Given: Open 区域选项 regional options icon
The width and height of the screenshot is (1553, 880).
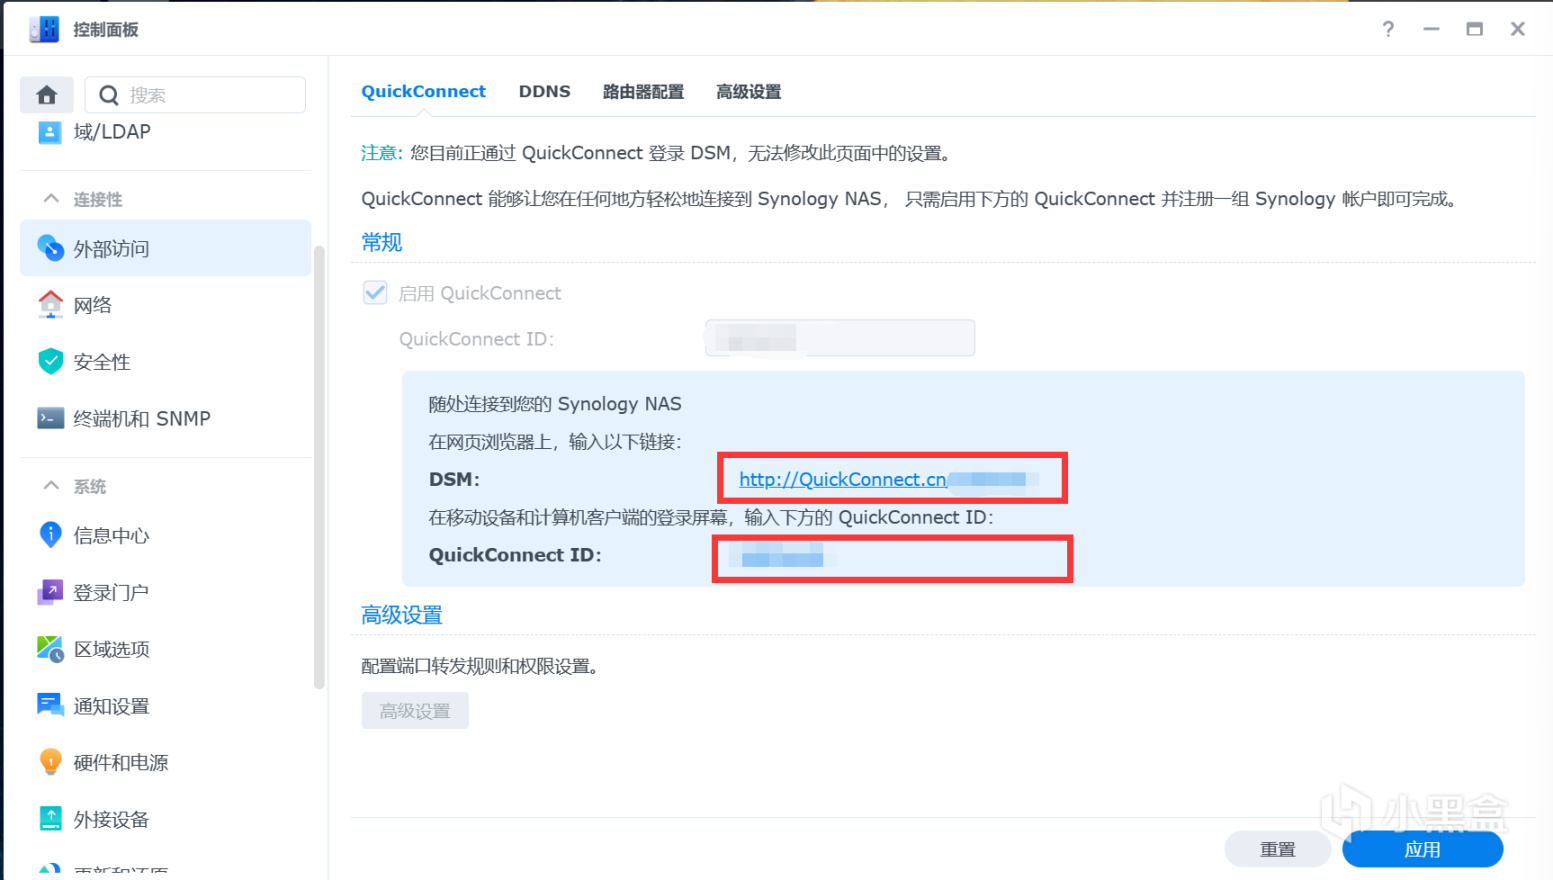Looking at the screenshot, I should coord(50,649).
